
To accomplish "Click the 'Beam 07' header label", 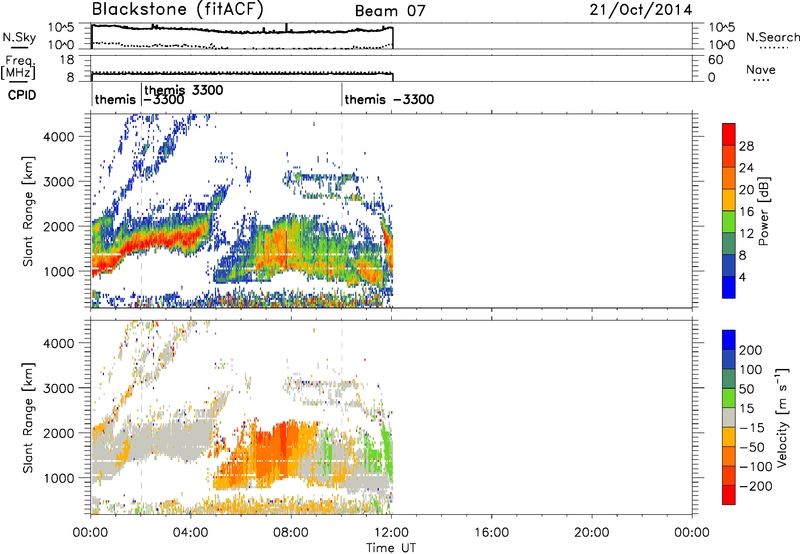I will pyautogui.click(x=390, y=11).
